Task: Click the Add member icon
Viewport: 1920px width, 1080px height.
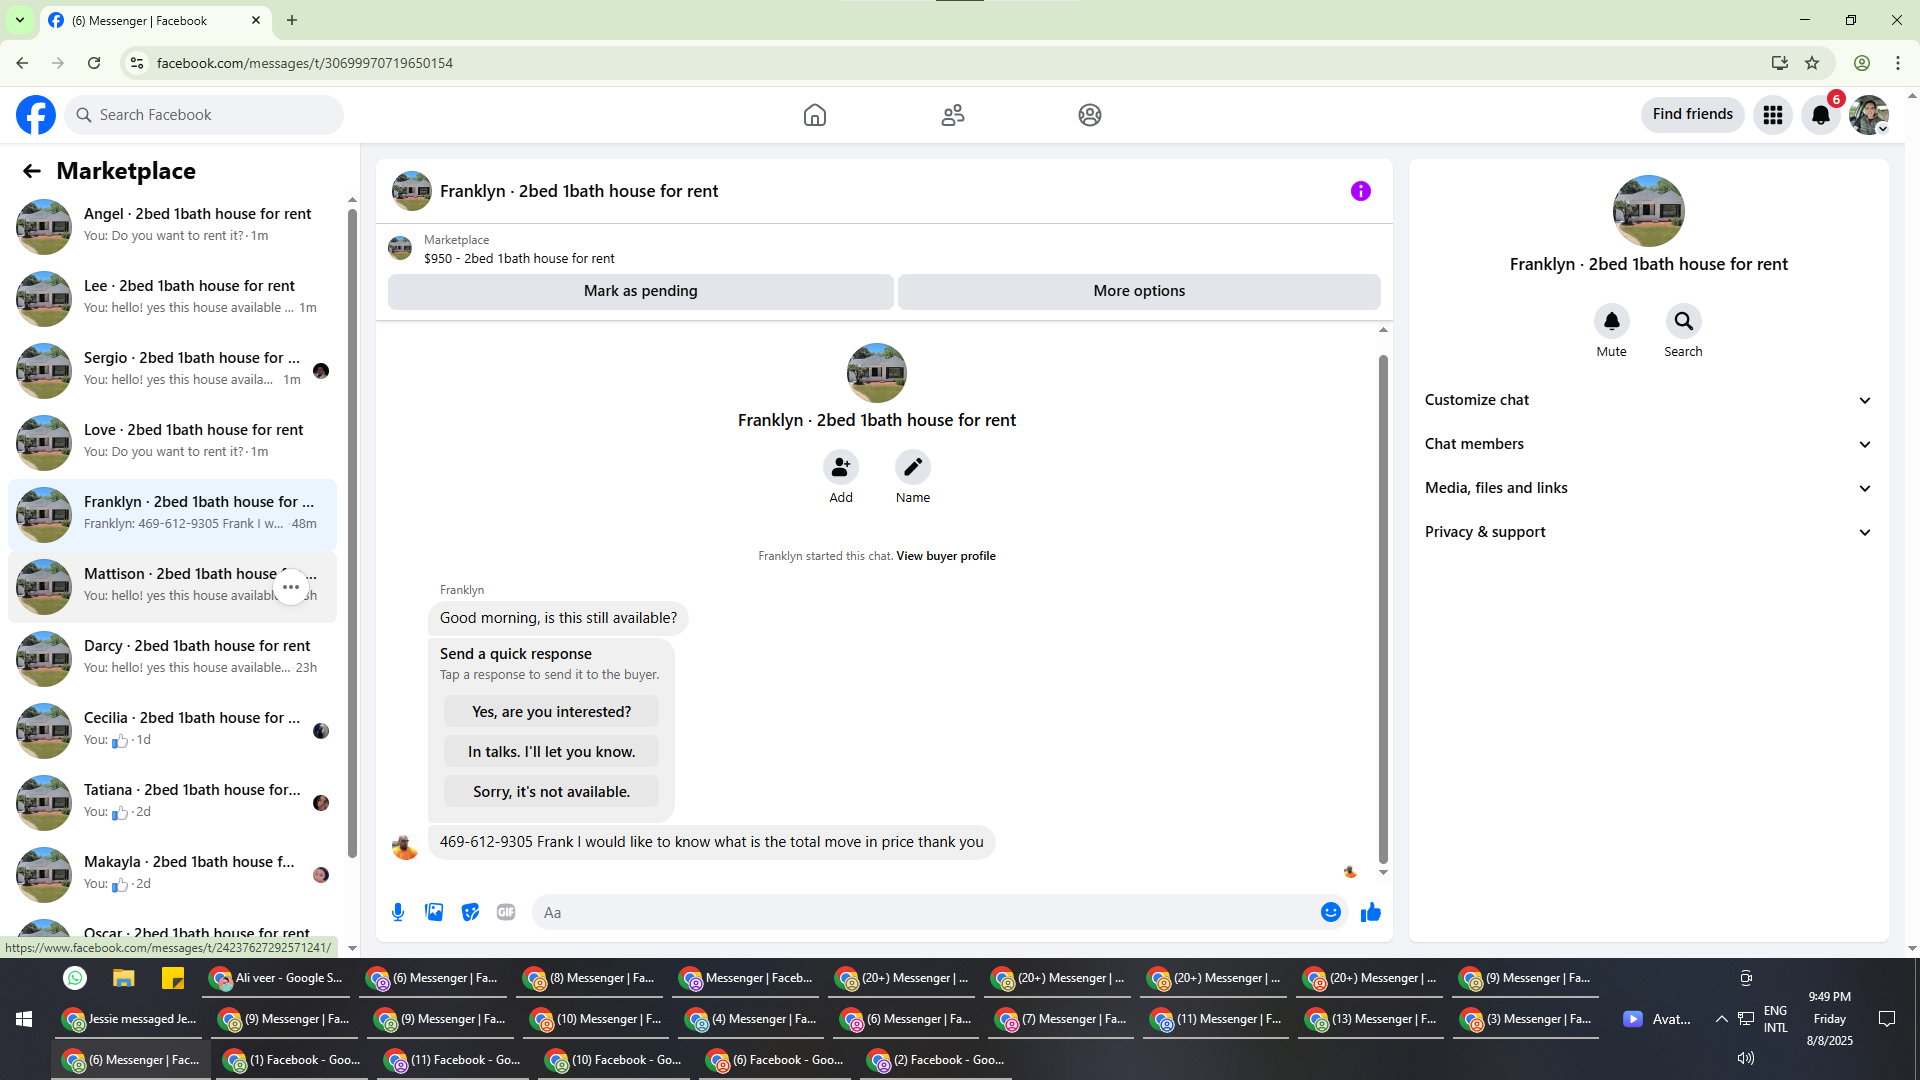Action: pyautogui.click(x=841, y=467)
